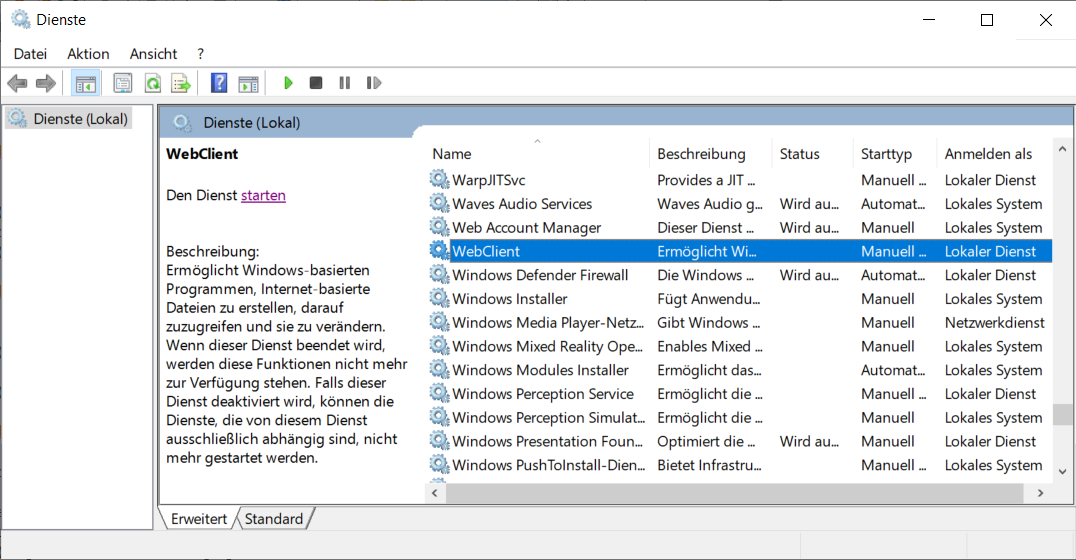Click the Forward arrow in toolbar
Image resolution: width=1076 pixels, height=560 pixels.
pyautogui.click(x=46, y=84)
